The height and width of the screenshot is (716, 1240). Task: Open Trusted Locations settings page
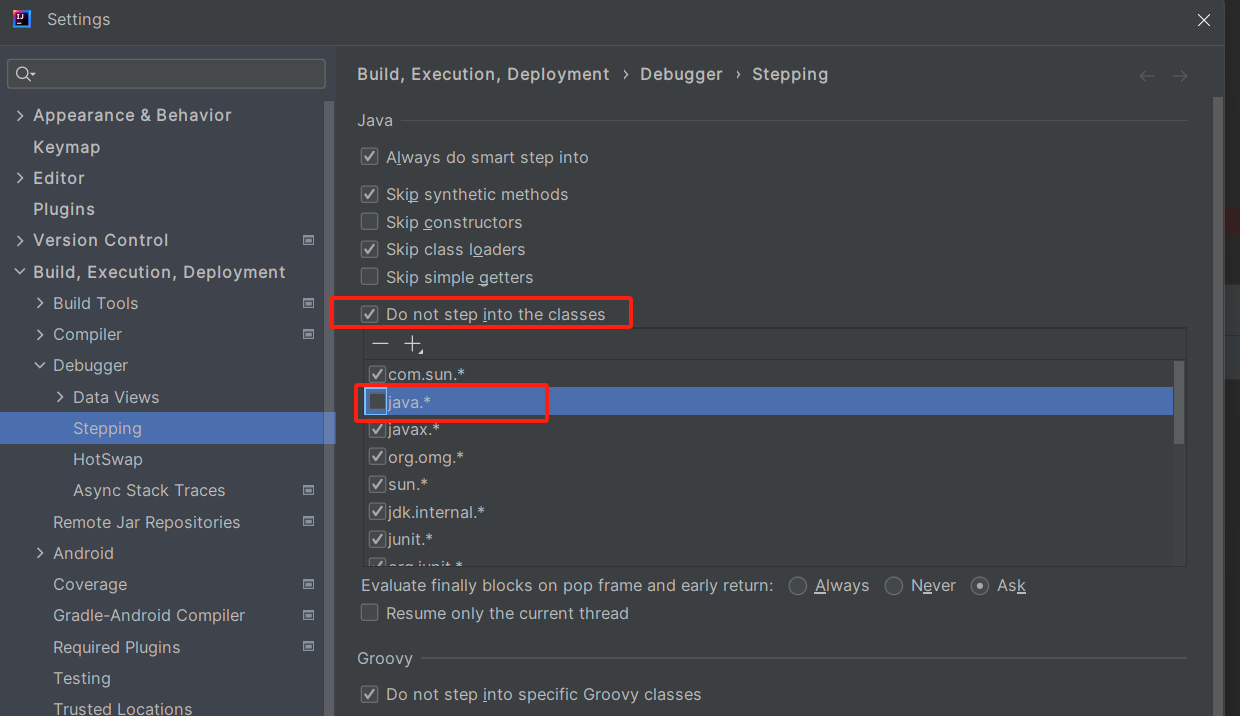[122, 708]
